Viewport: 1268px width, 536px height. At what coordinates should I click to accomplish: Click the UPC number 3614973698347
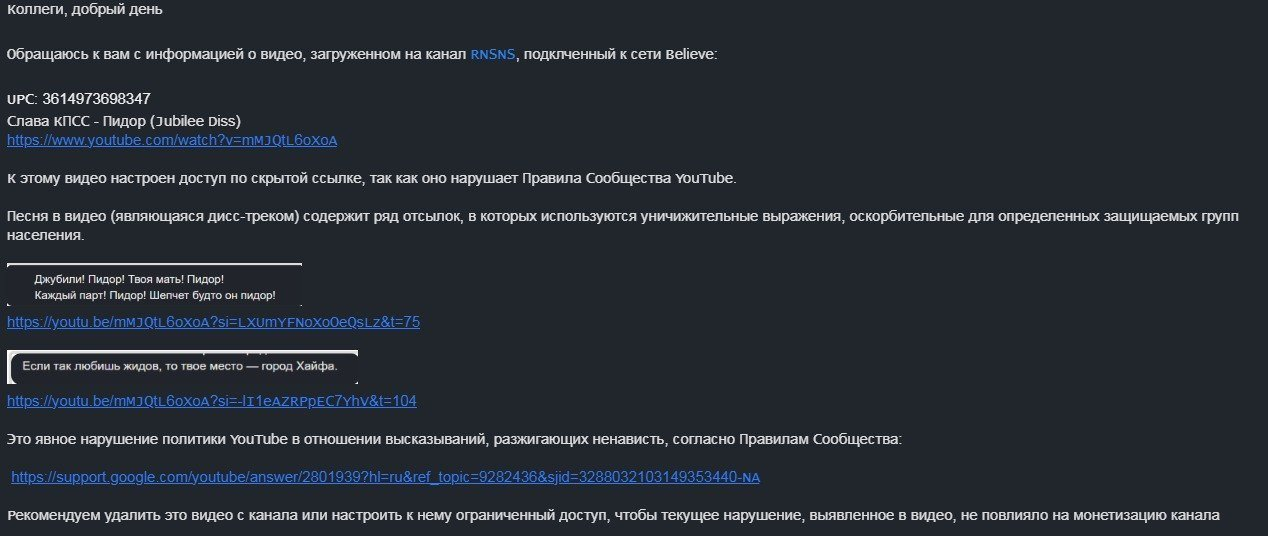tap(97, 98)
